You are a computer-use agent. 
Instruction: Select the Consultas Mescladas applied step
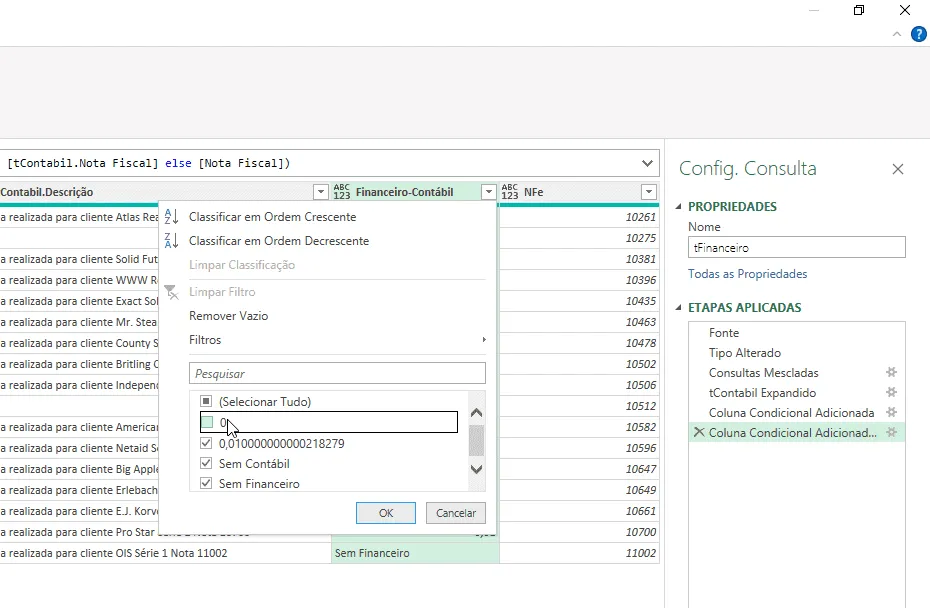click(x=763, y=373)
